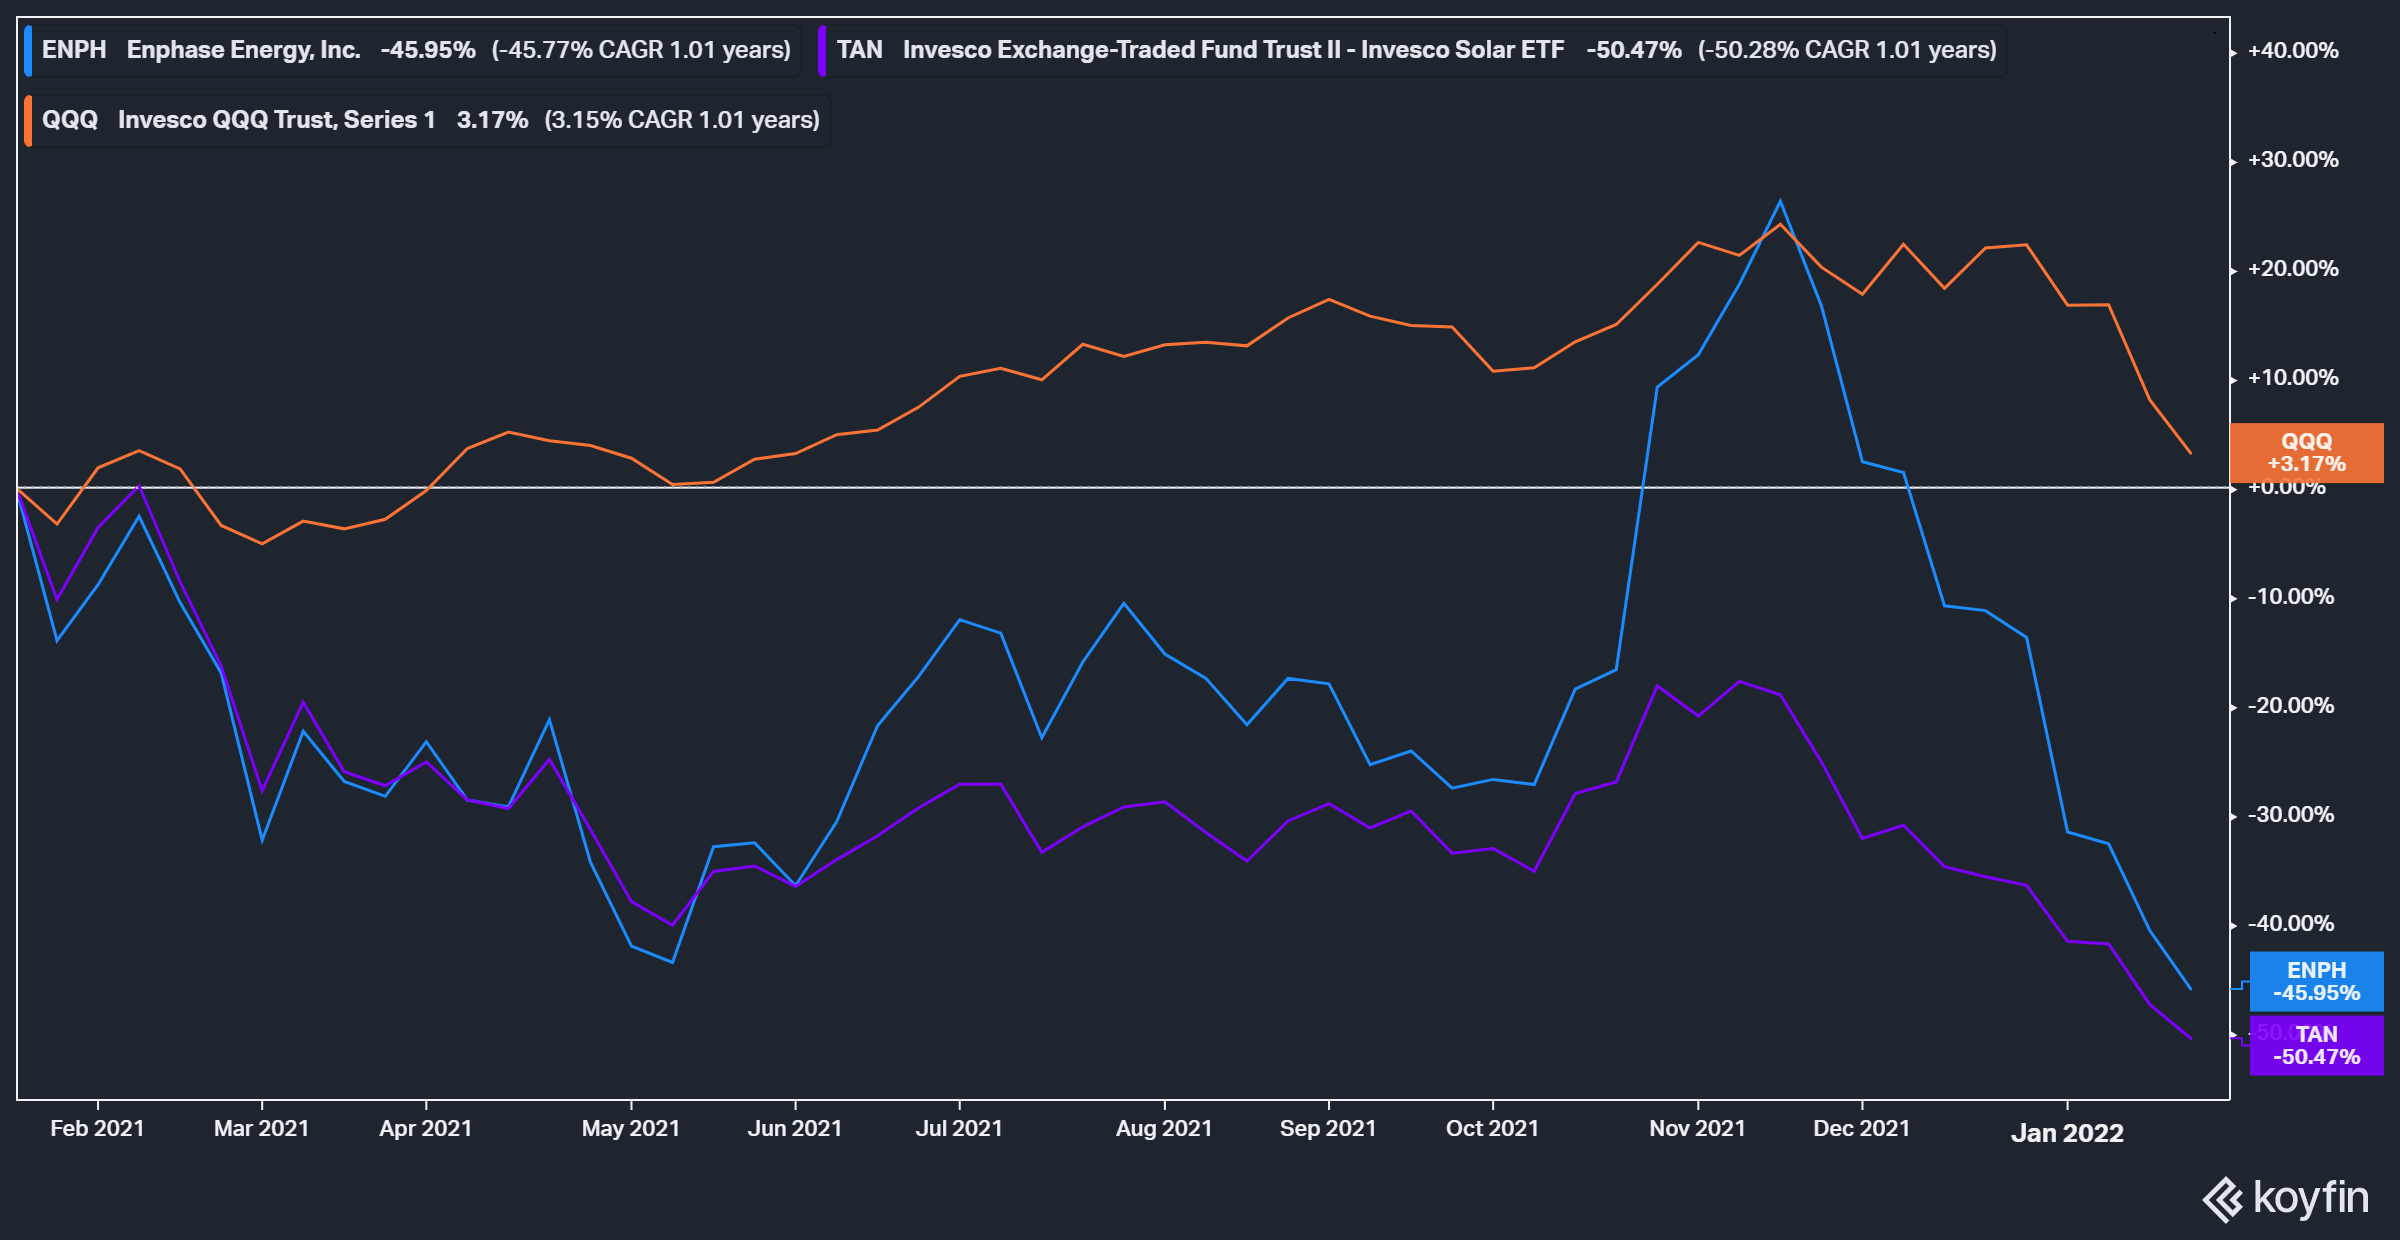Click the ENPH blue legend color bar
This screenshot has height=1240, width=2400.
28,50
